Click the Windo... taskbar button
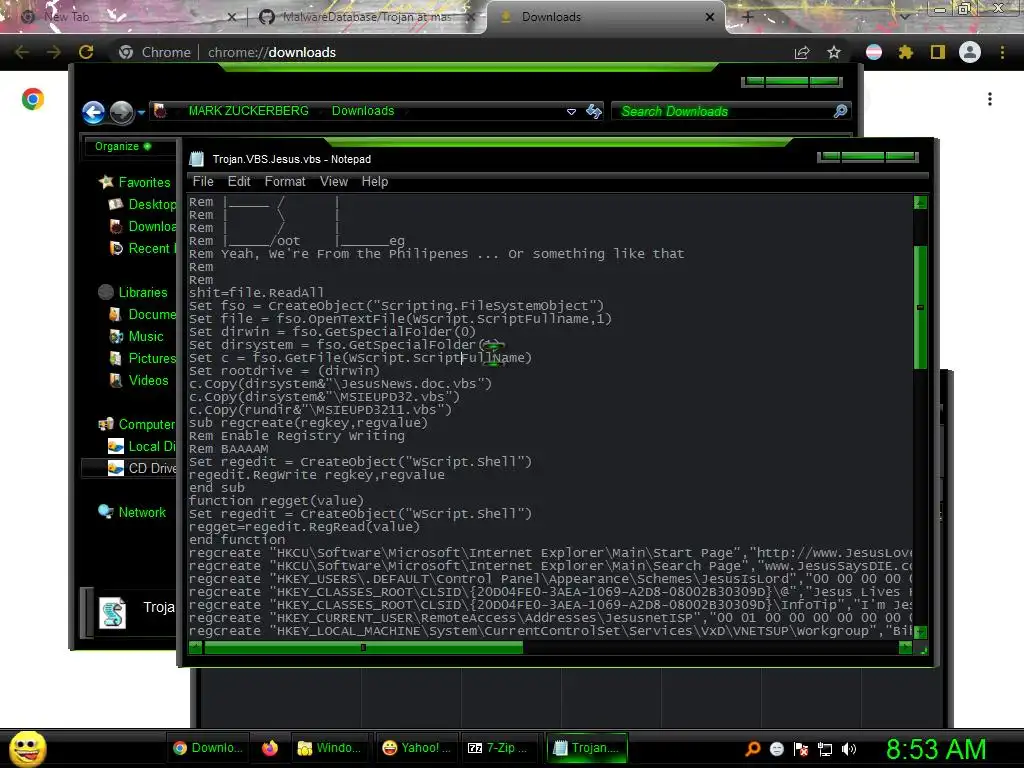This screenshot has height=768, width=1024. pos(329,748)
